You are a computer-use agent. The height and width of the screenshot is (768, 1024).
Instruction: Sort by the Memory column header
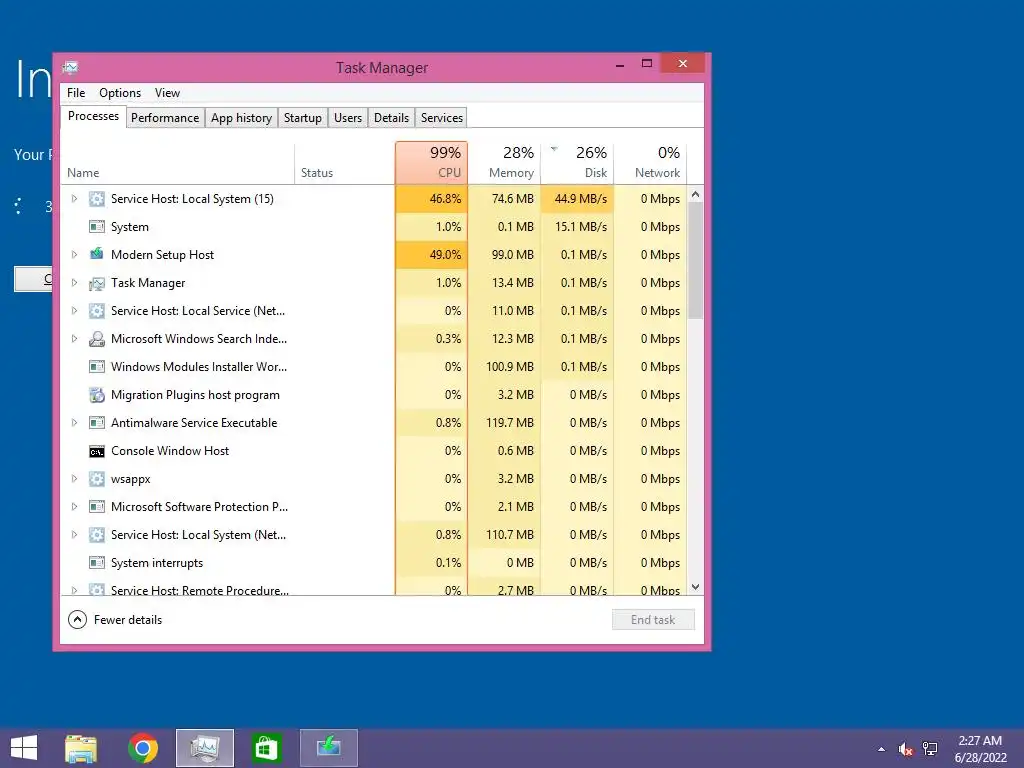pyautogui.click(x=504, y=163)
